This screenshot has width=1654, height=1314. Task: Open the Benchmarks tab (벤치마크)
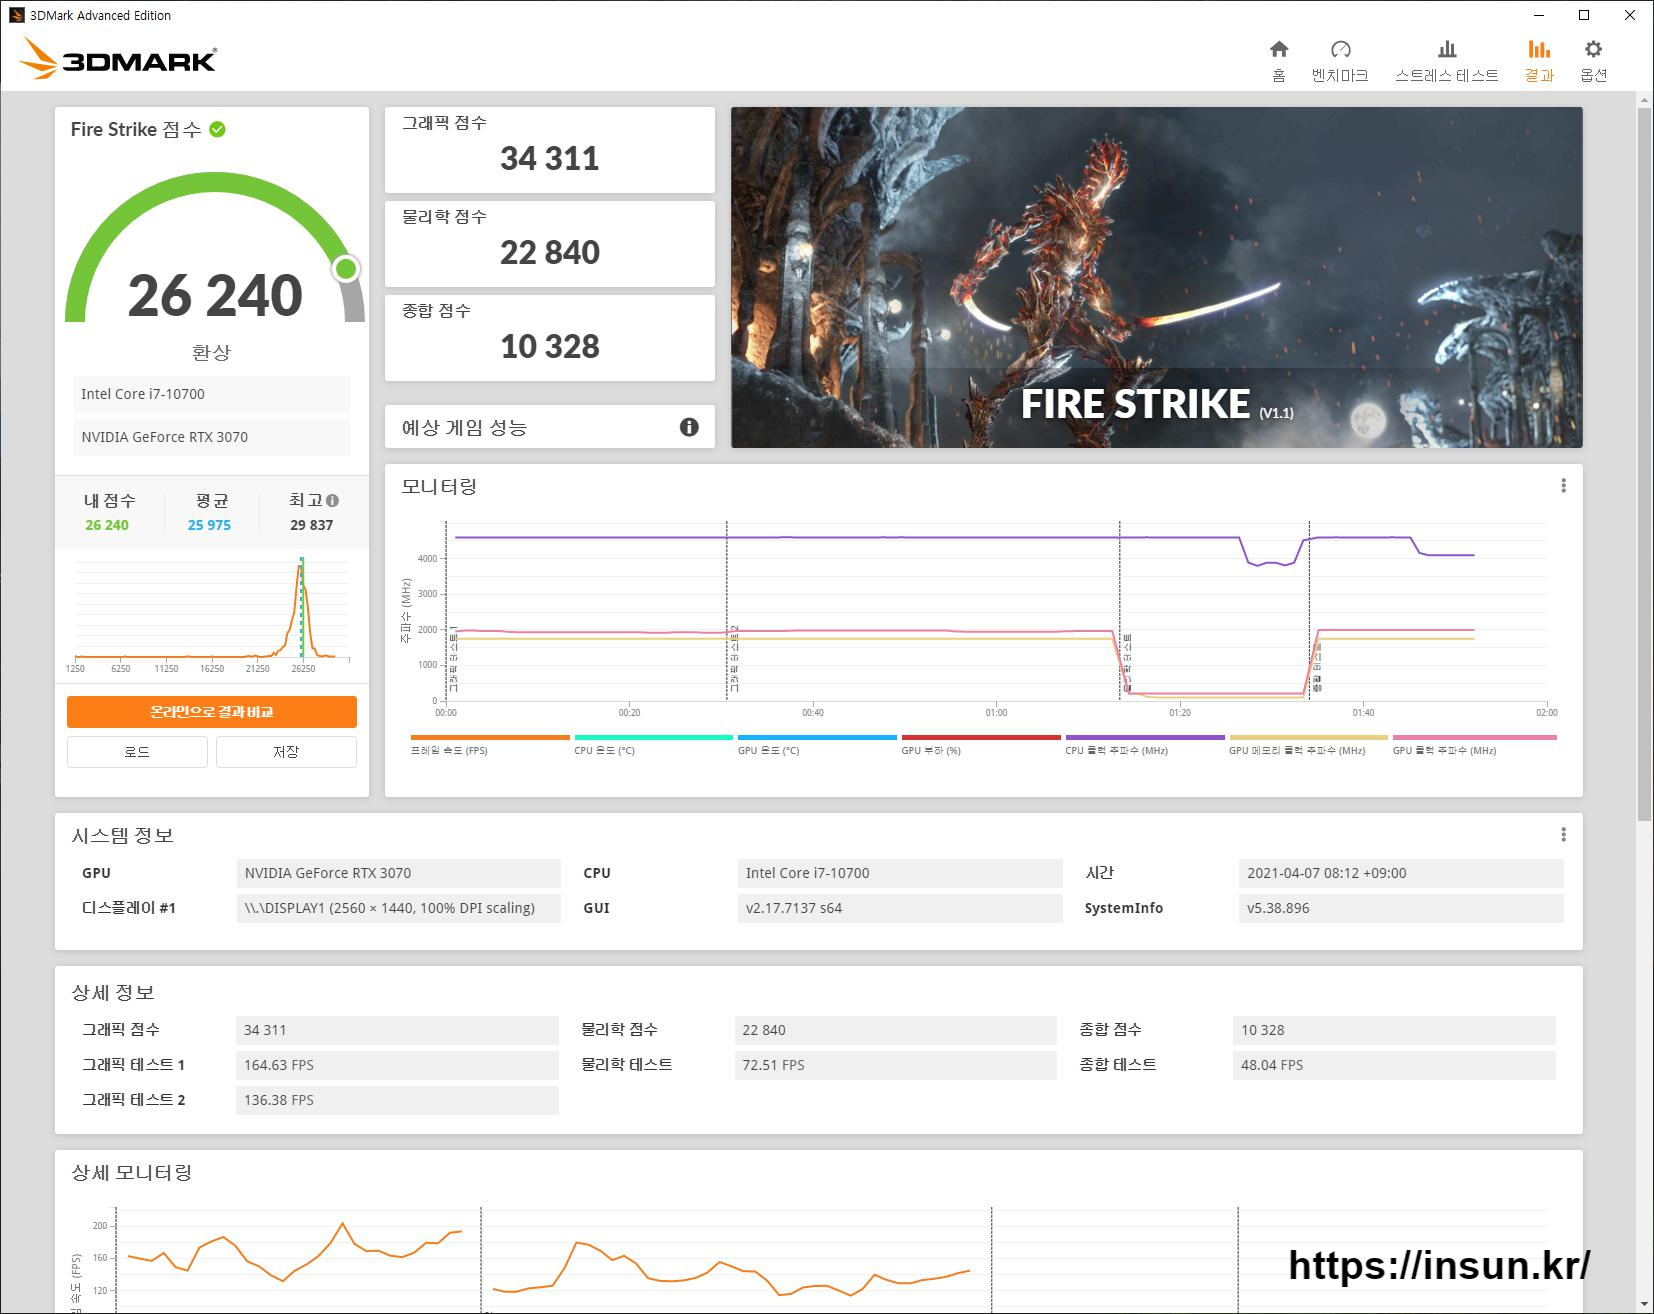coord(1340,61)
